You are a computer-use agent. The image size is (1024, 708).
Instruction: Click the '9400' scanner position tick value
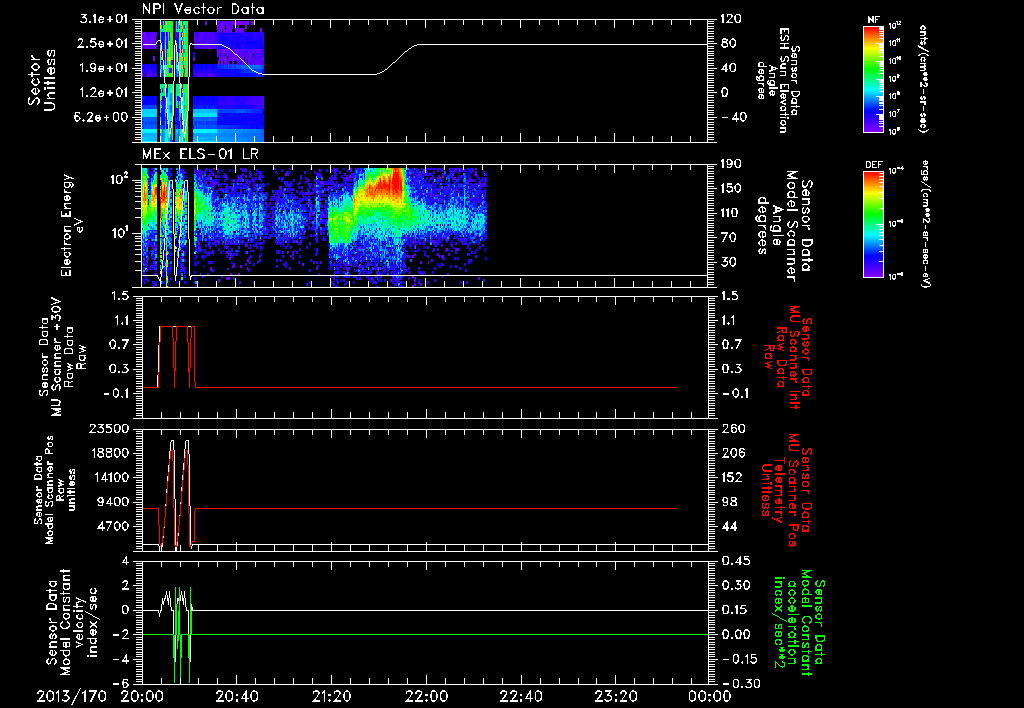point(114,502)
